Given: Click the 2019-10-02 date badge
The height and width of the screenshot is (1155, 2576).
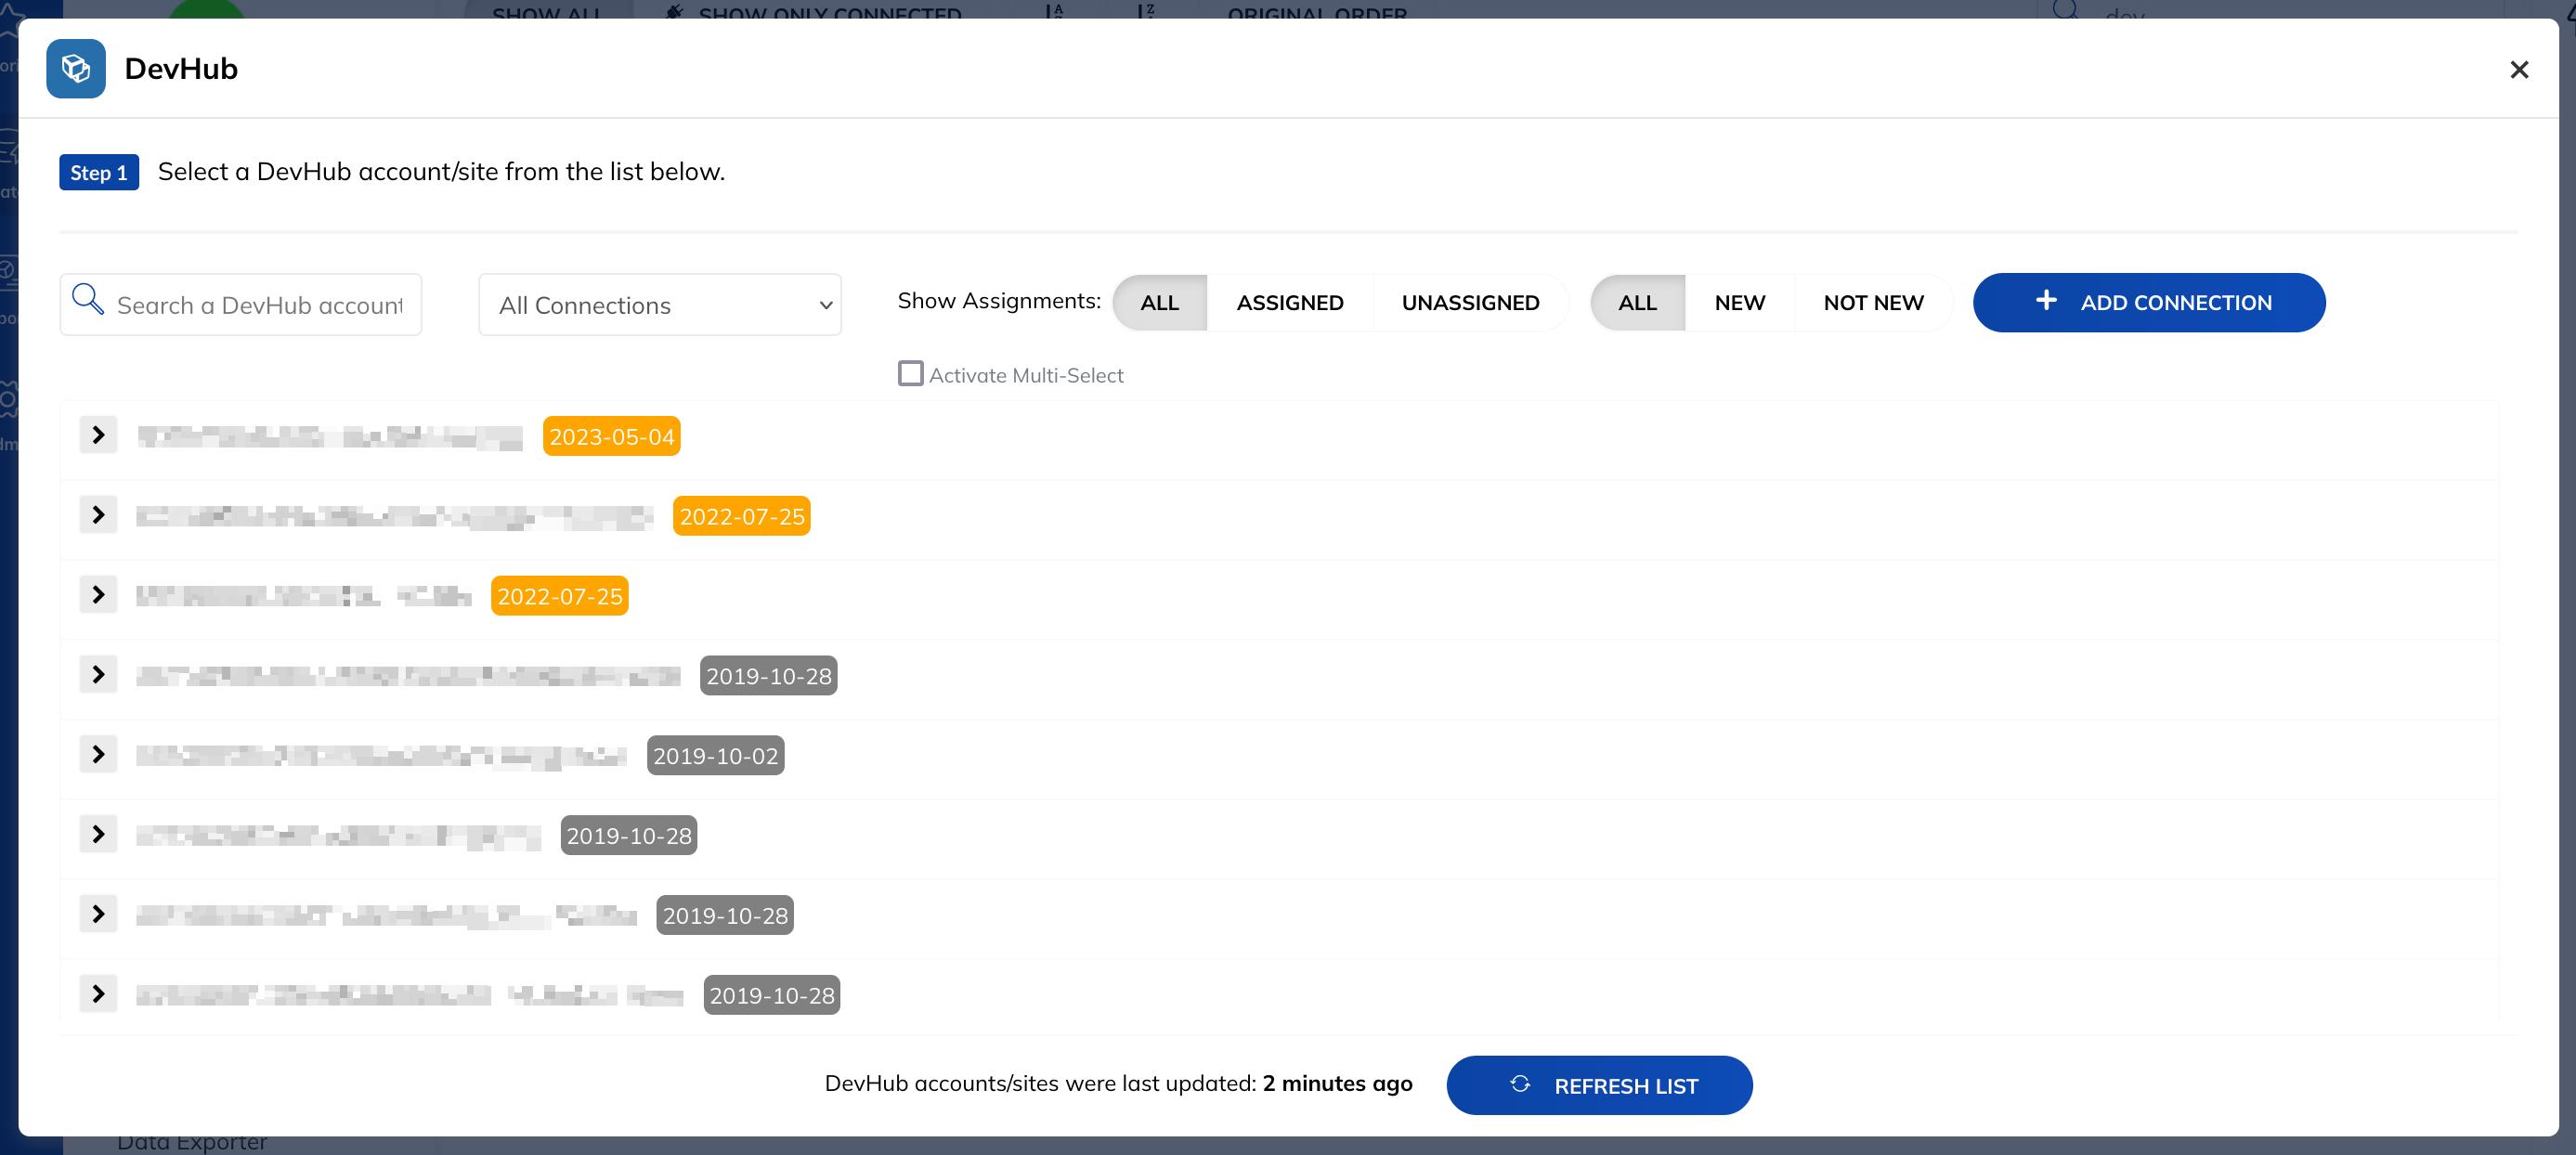Looking at the screenshot, I should point(715,755).
